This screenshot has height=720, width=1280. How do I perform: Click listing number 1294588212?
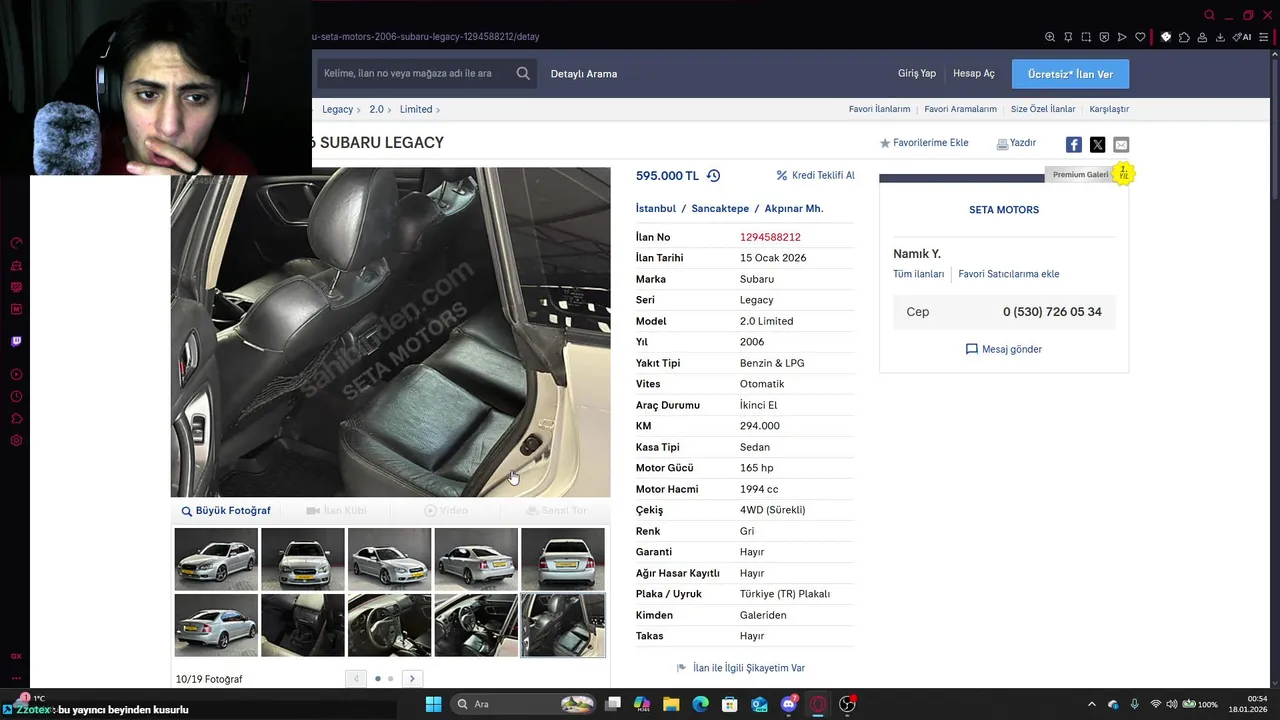(x=770, y=237)
